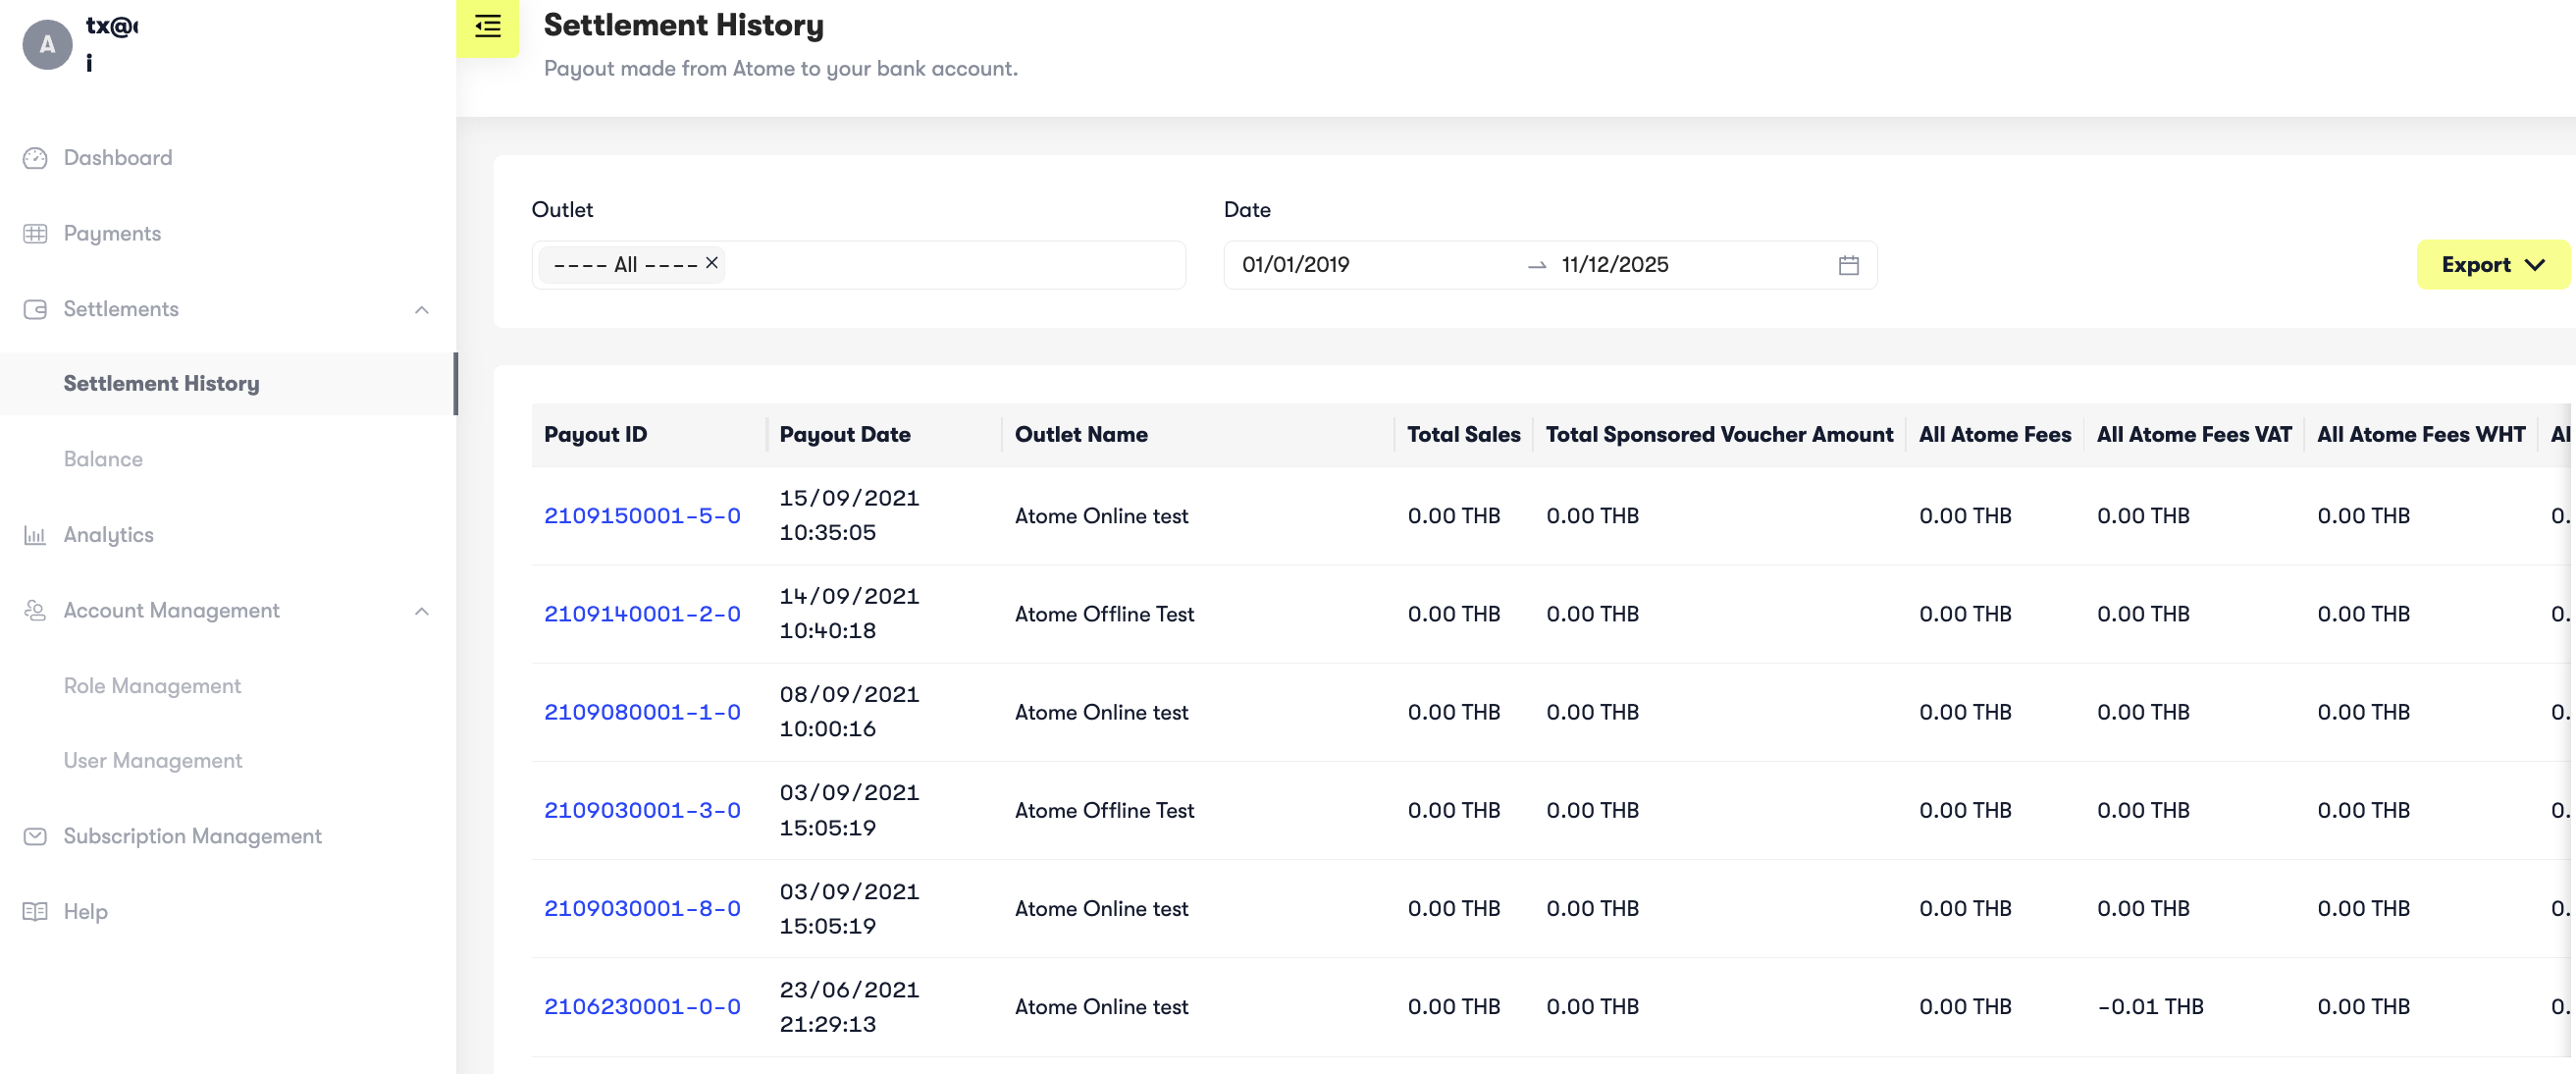The image size is (2576, 1074).
Task: Click the Analytics bar chart icon
Action: point(35,535)
